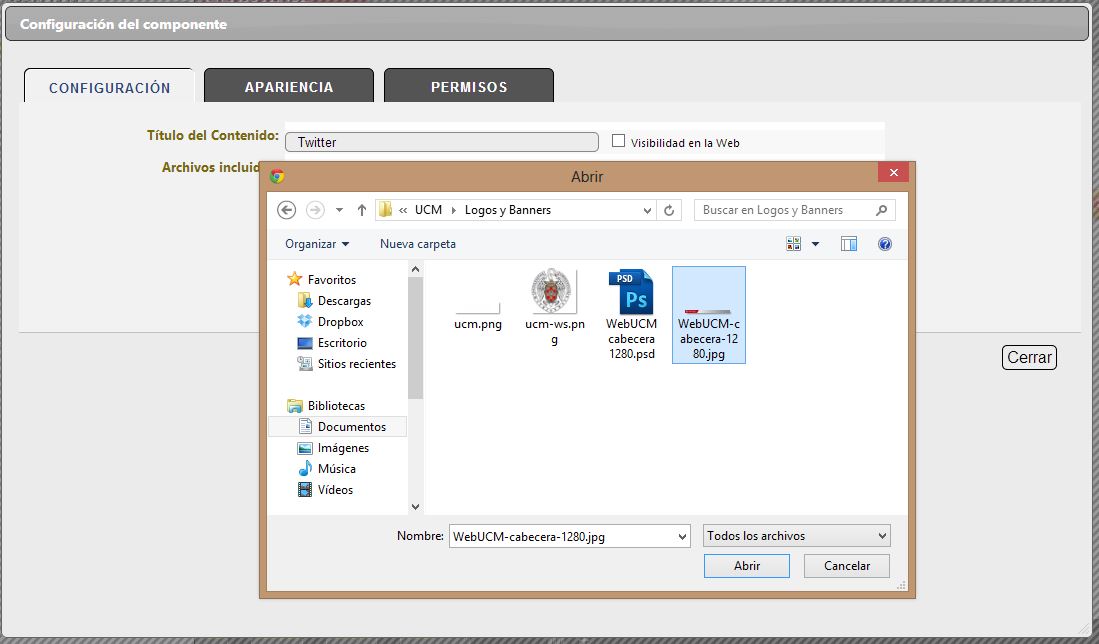Screen dimensions: 1099x644
Task: Switch to the APARIENCIA tab
Action: [x=289, y=87]
